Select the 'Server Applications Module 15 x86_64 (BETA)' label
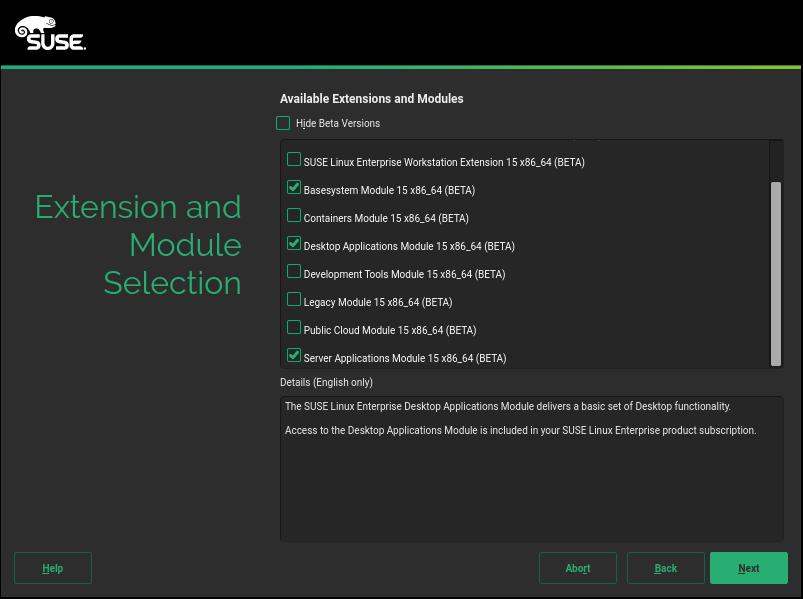The height and width of the screenshot is (599, 803). [x=405, y=358]
